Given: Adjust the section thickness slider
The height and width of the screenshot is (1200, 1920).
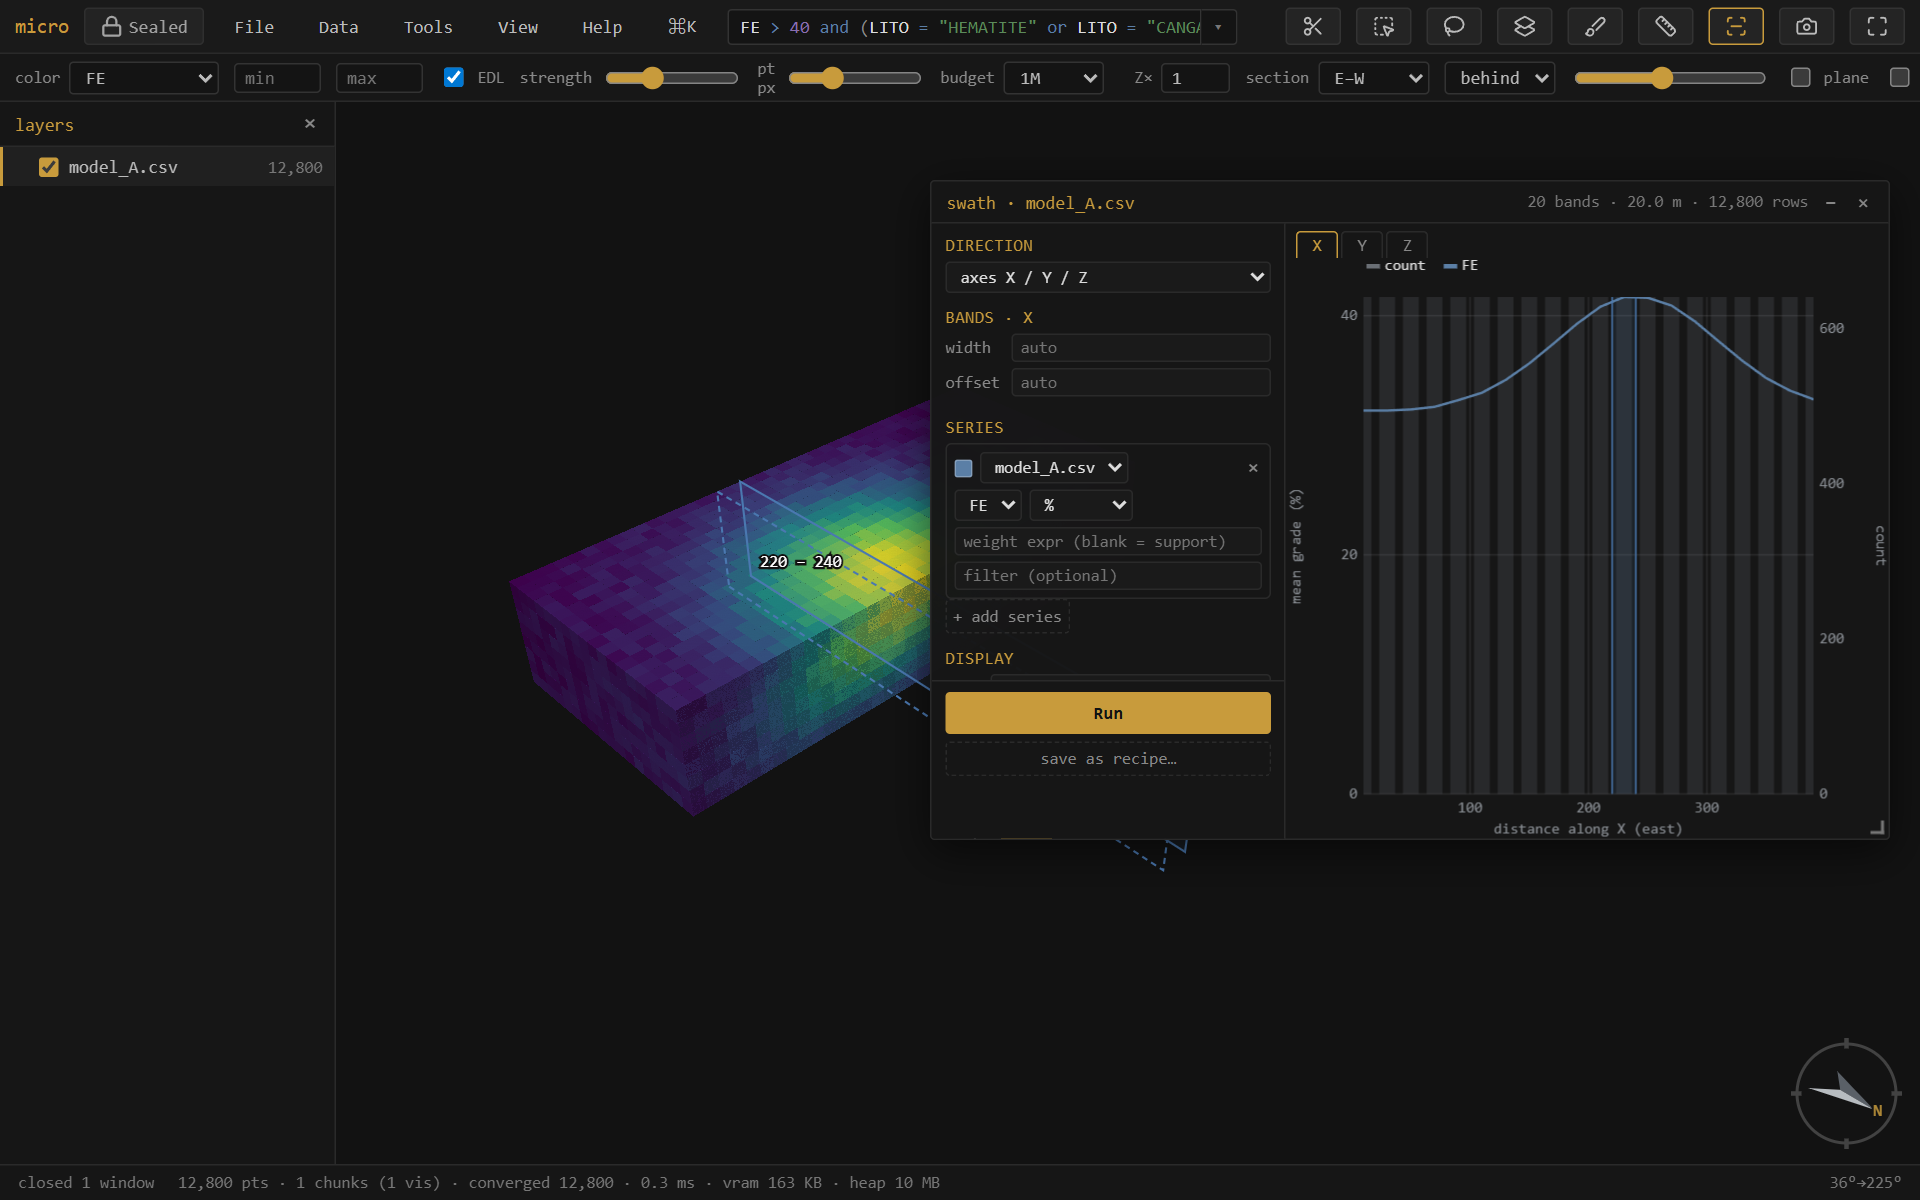Looking at the screenshot, I should coord(1670,78).
